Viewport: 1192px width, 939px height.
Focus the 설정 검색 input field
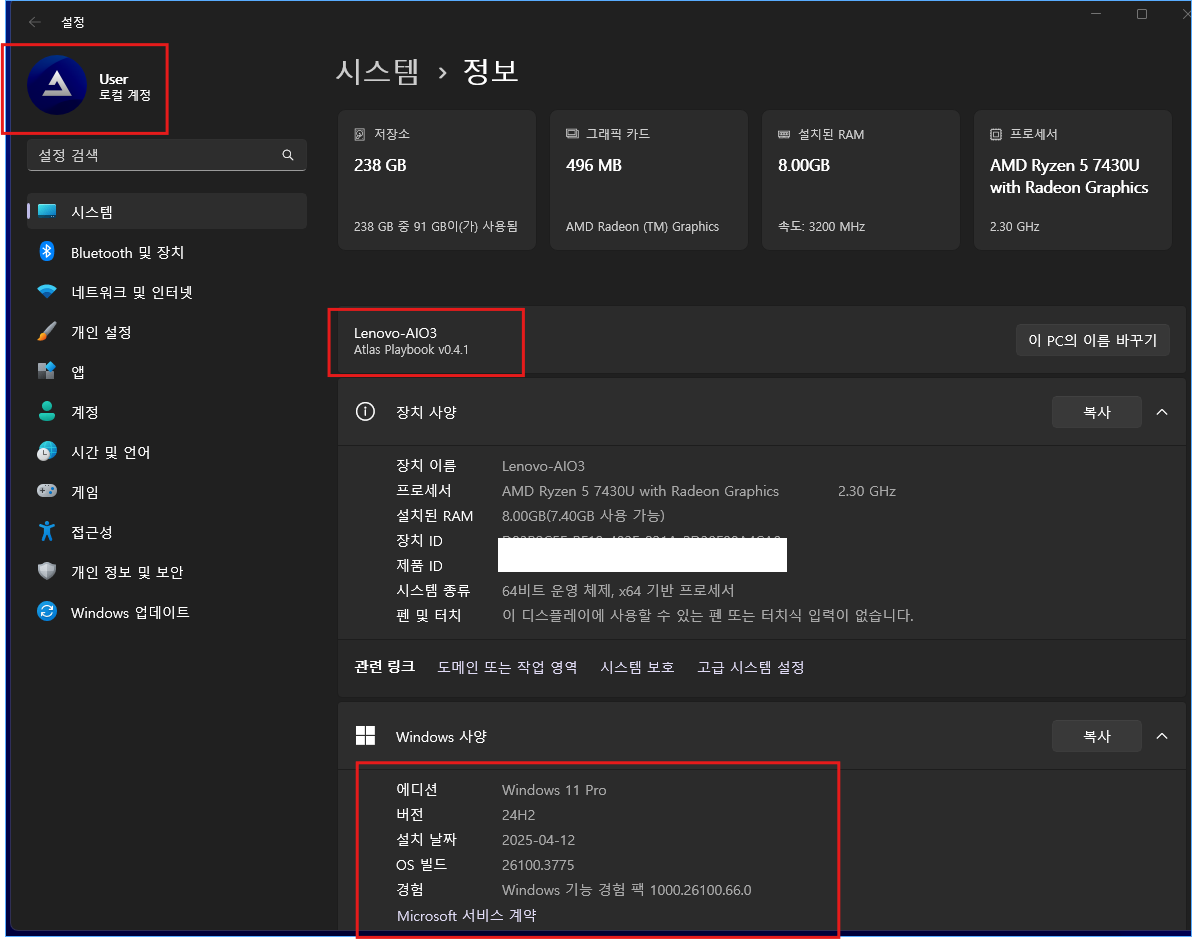pos(167,155)
